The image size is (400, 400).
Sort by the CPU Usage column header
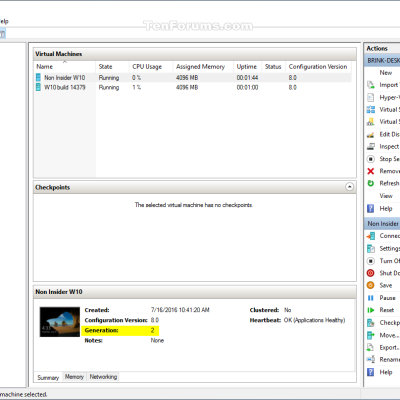[x=151, y=67]
